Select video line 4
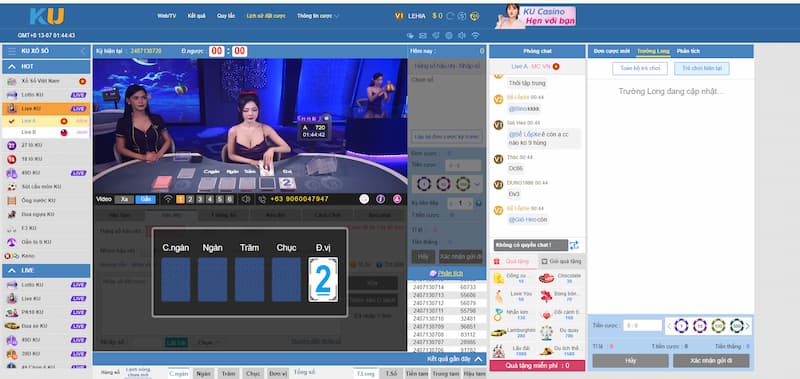 pyautogui.click(x=210, y=199)
